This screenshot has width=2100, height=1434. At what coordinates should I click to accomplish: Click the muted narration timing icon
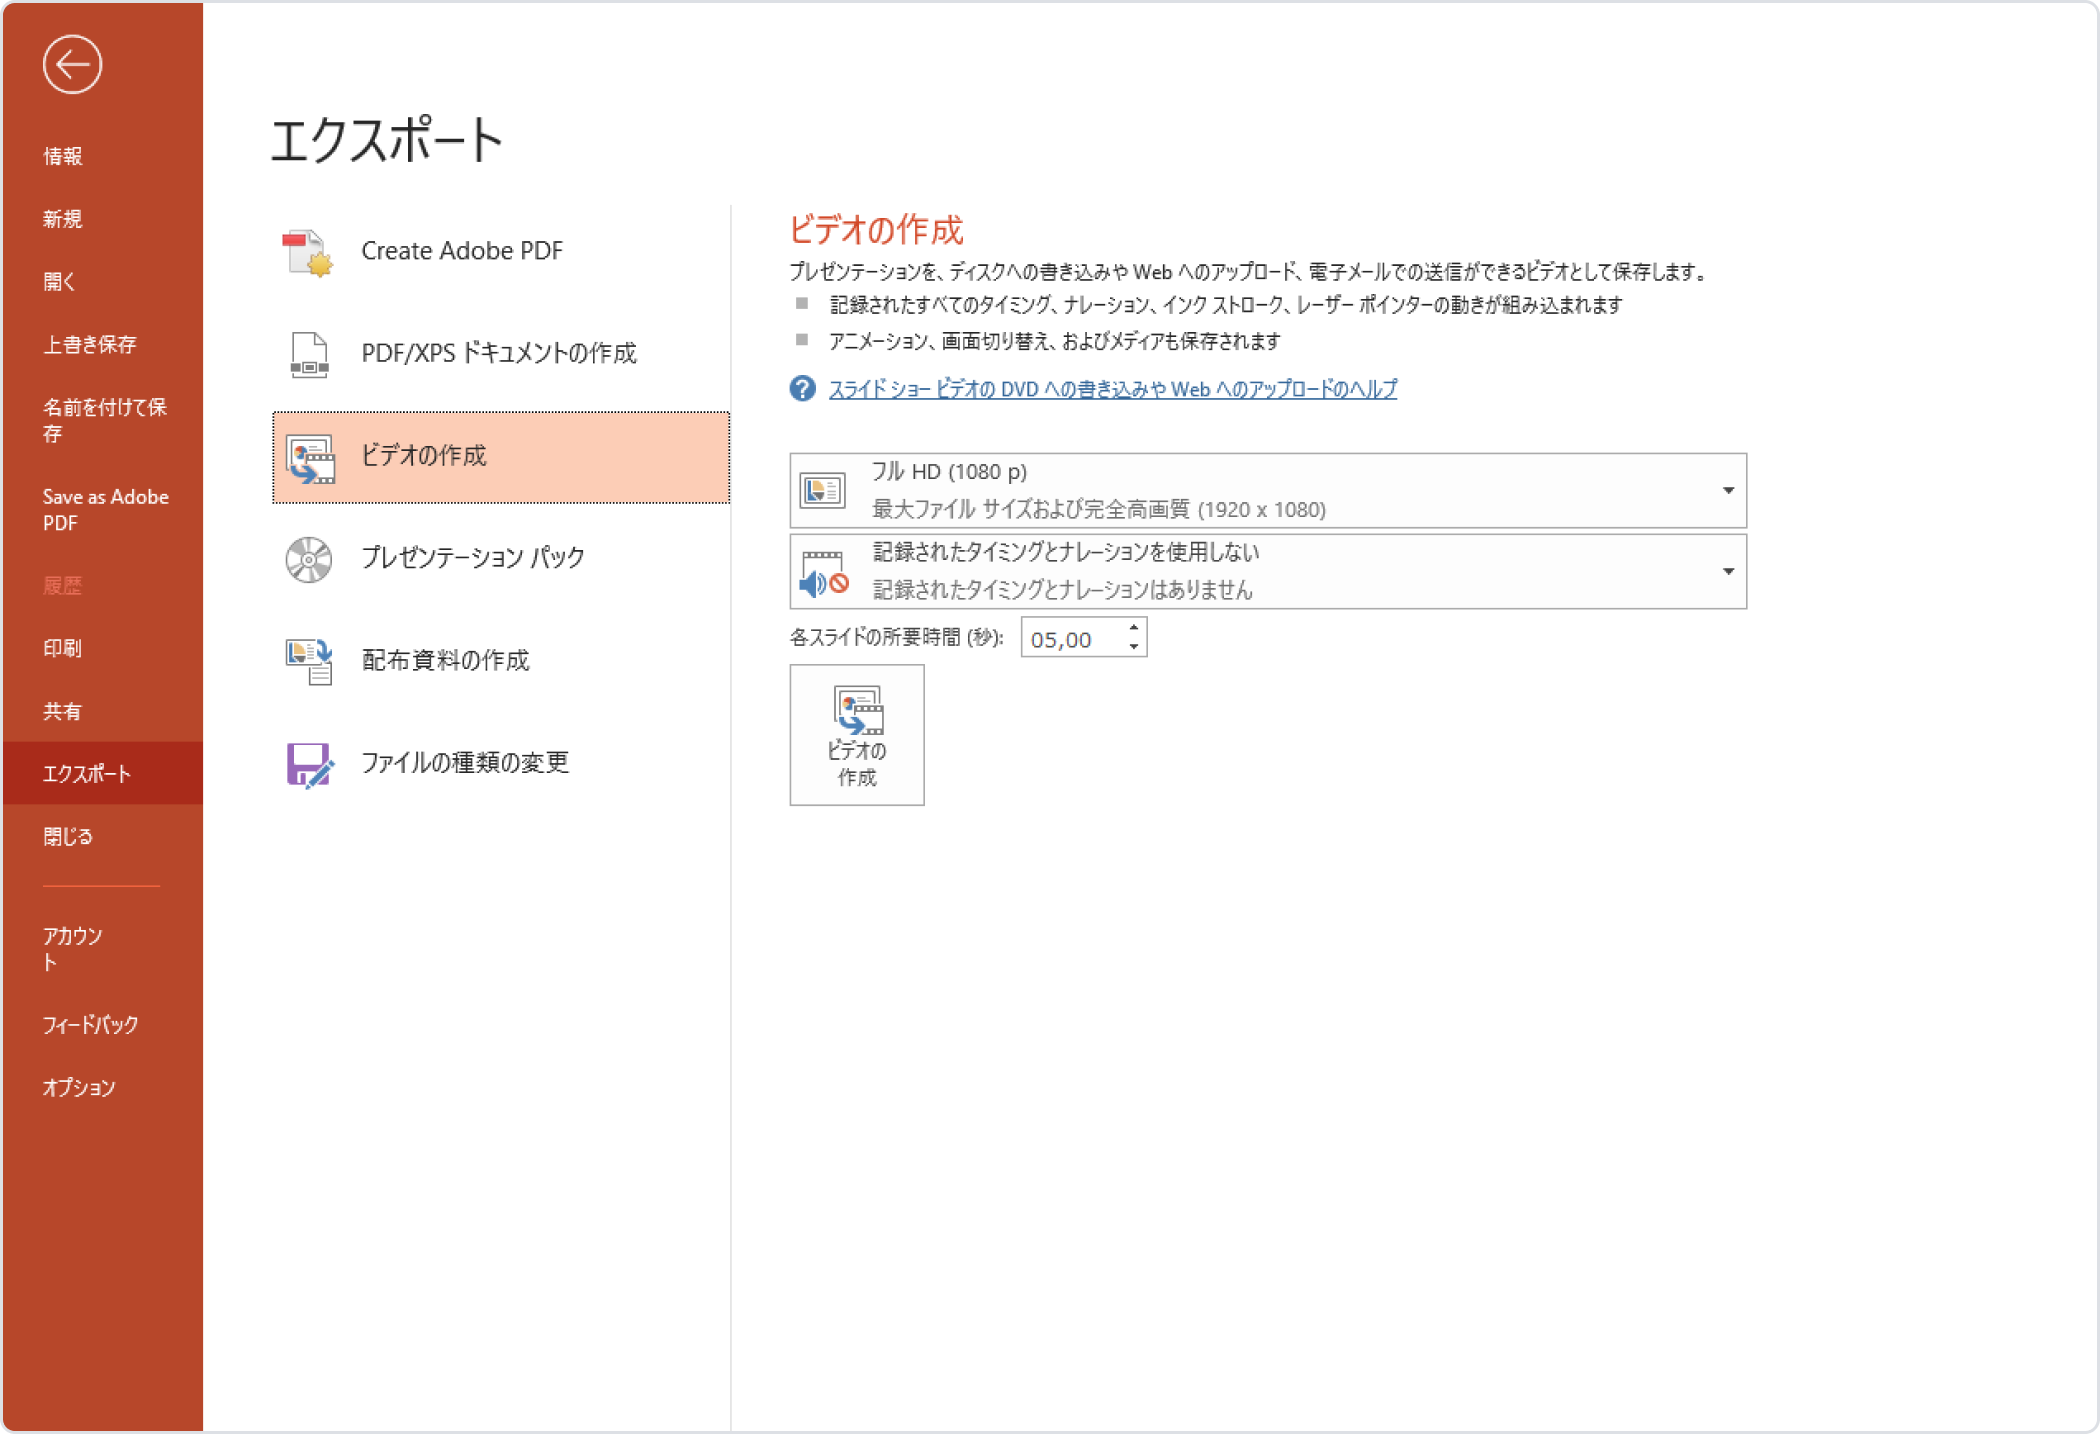click(x=824, y=573)
